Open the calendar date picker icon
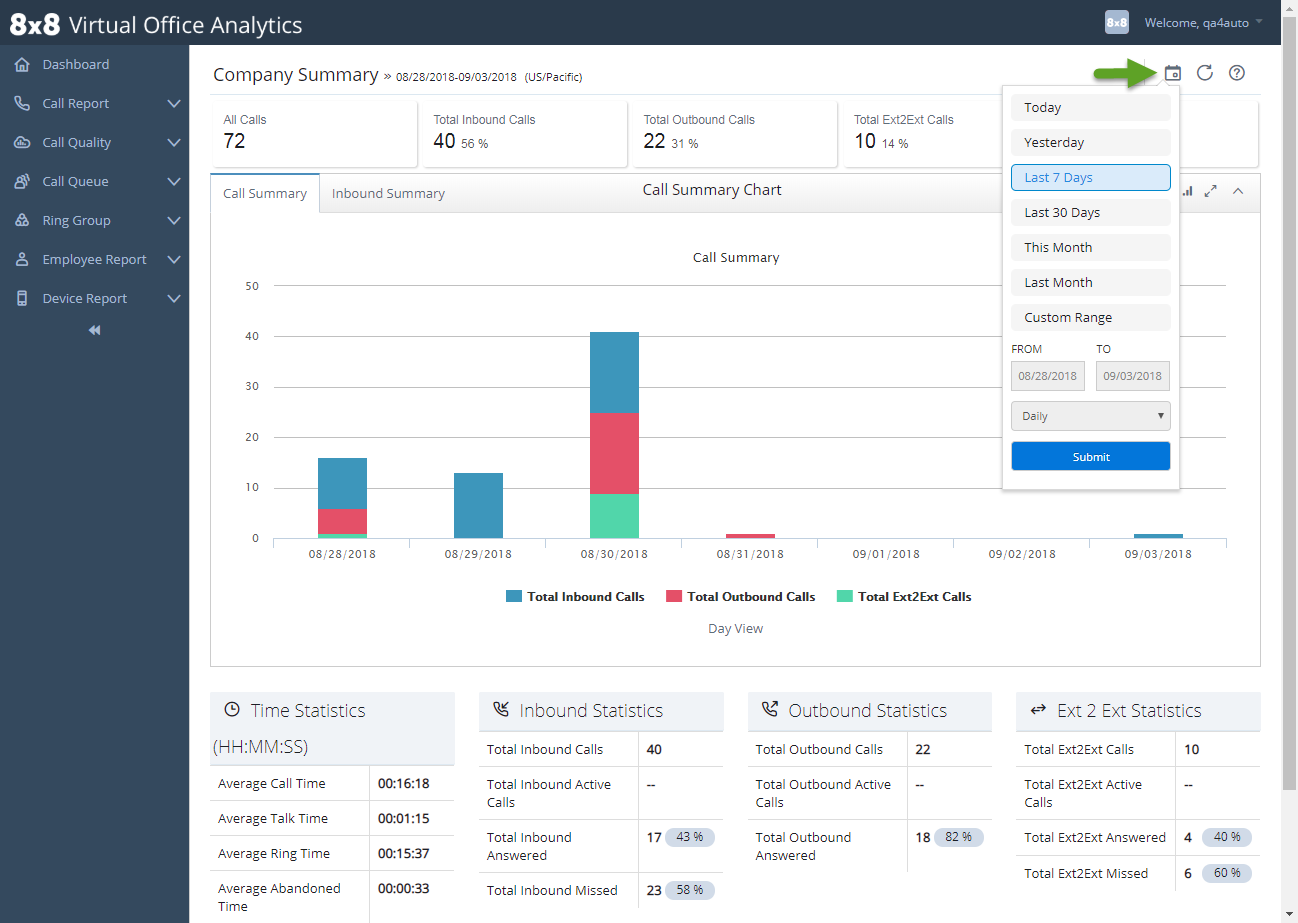Viewport: 1298px width, 923px height. click(x=1173, y=72)
